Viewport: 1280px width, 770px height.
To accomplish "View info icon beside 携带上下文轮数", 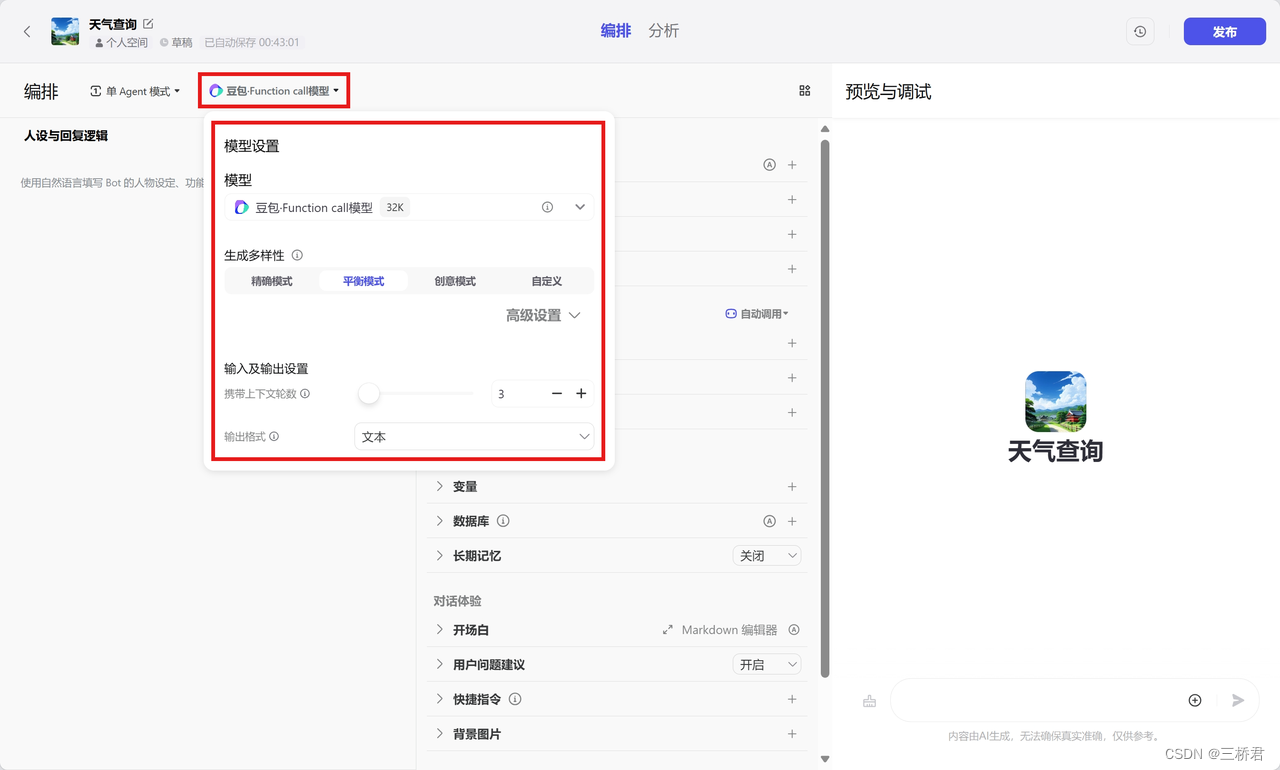I will pos(305,394).
